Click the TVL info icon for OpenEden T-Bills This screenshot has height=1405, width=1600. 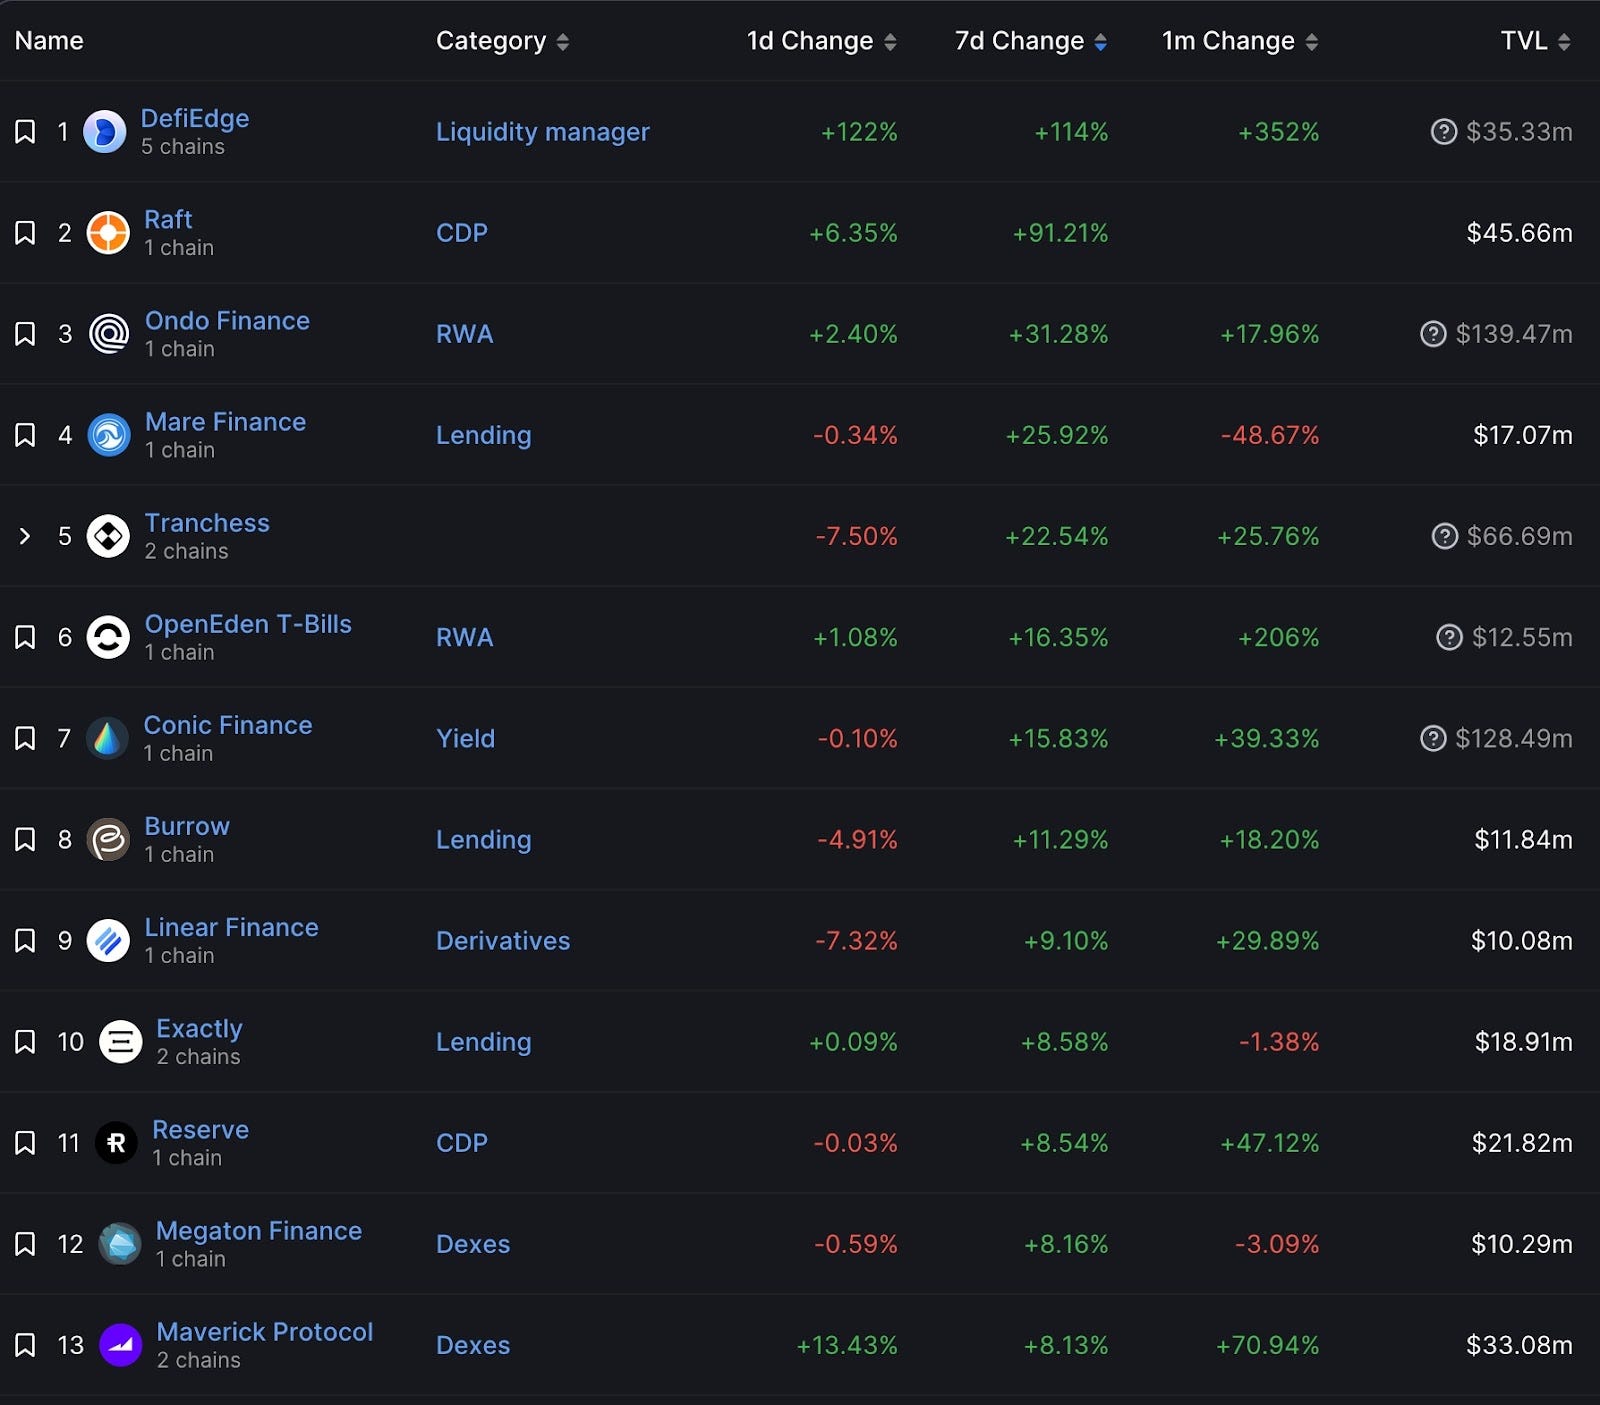[x=1449, y=637]
